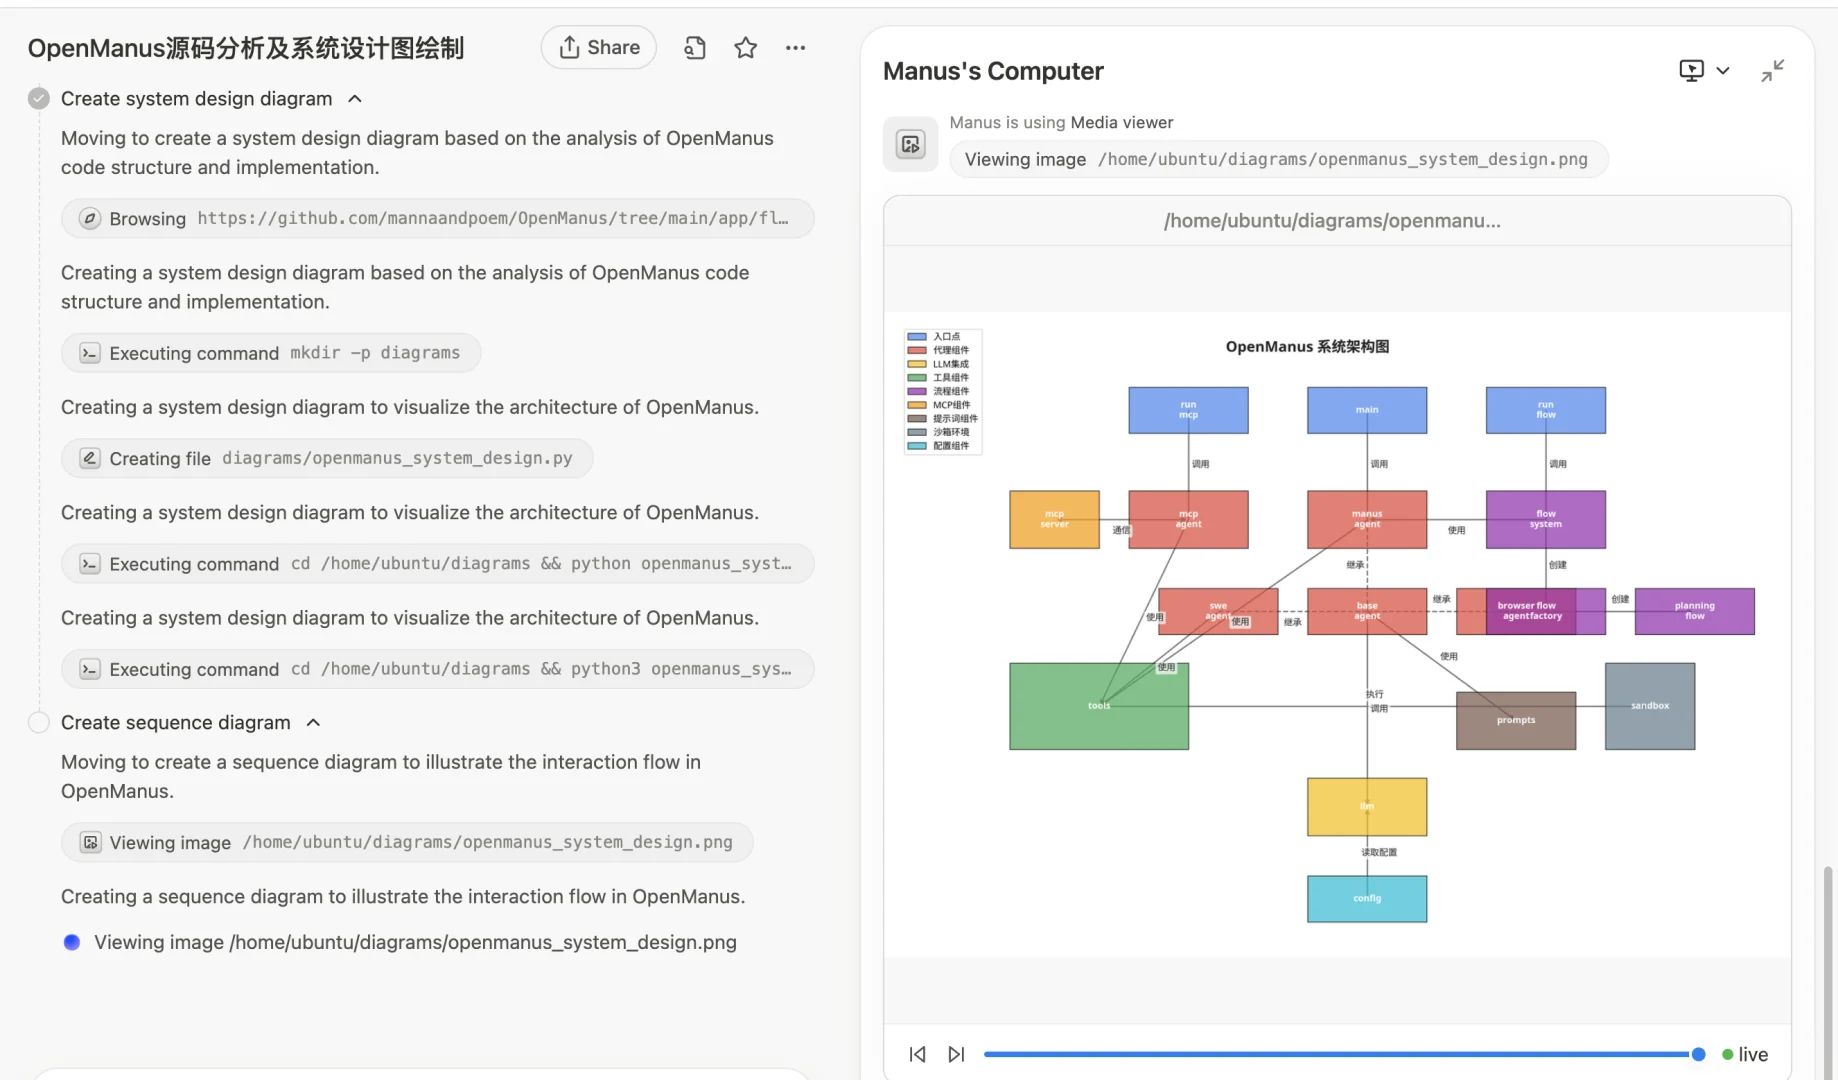The height and width of the screenshot is (1080, 1838).
Task: Open the Share dialog
Action: point(598,47)
